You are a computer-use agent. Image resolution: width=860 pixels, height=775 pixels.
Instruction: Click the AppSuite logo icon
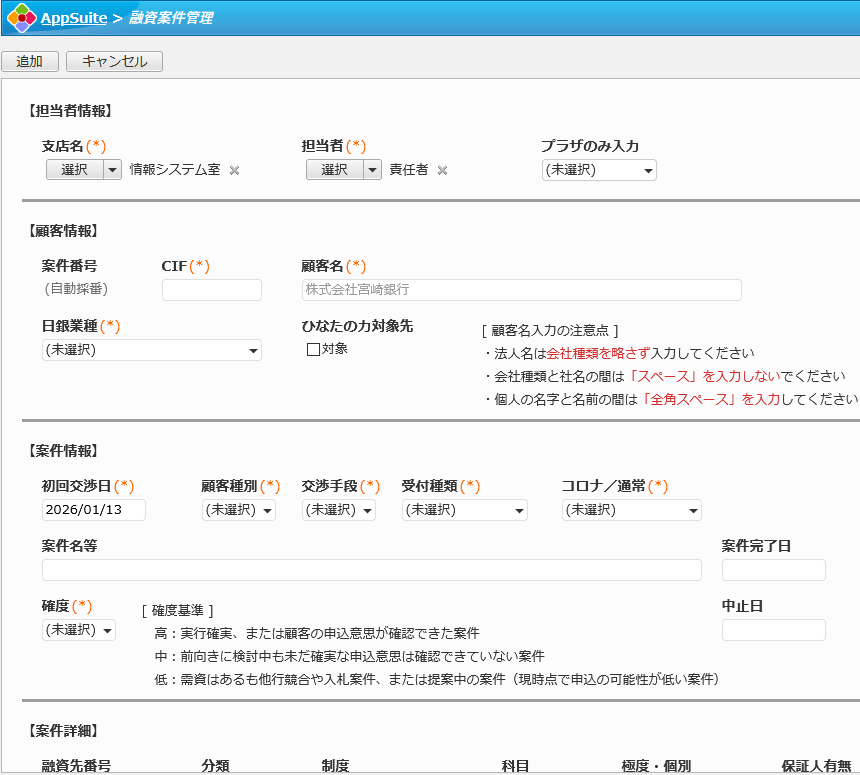[x=21, y=18]
